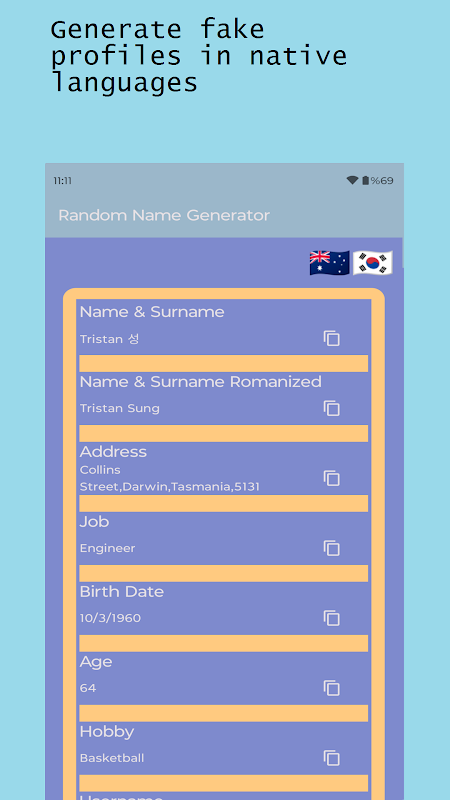
Task: Copy the Hobby value Basketball
Action: click(x=331, y=758)
